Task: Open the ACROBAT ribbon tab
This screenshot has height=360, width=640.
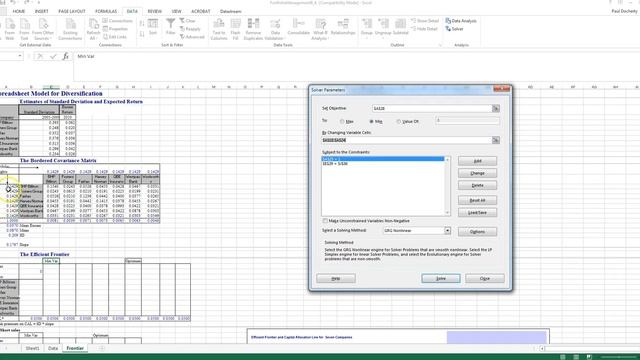Action: point(201,11)
